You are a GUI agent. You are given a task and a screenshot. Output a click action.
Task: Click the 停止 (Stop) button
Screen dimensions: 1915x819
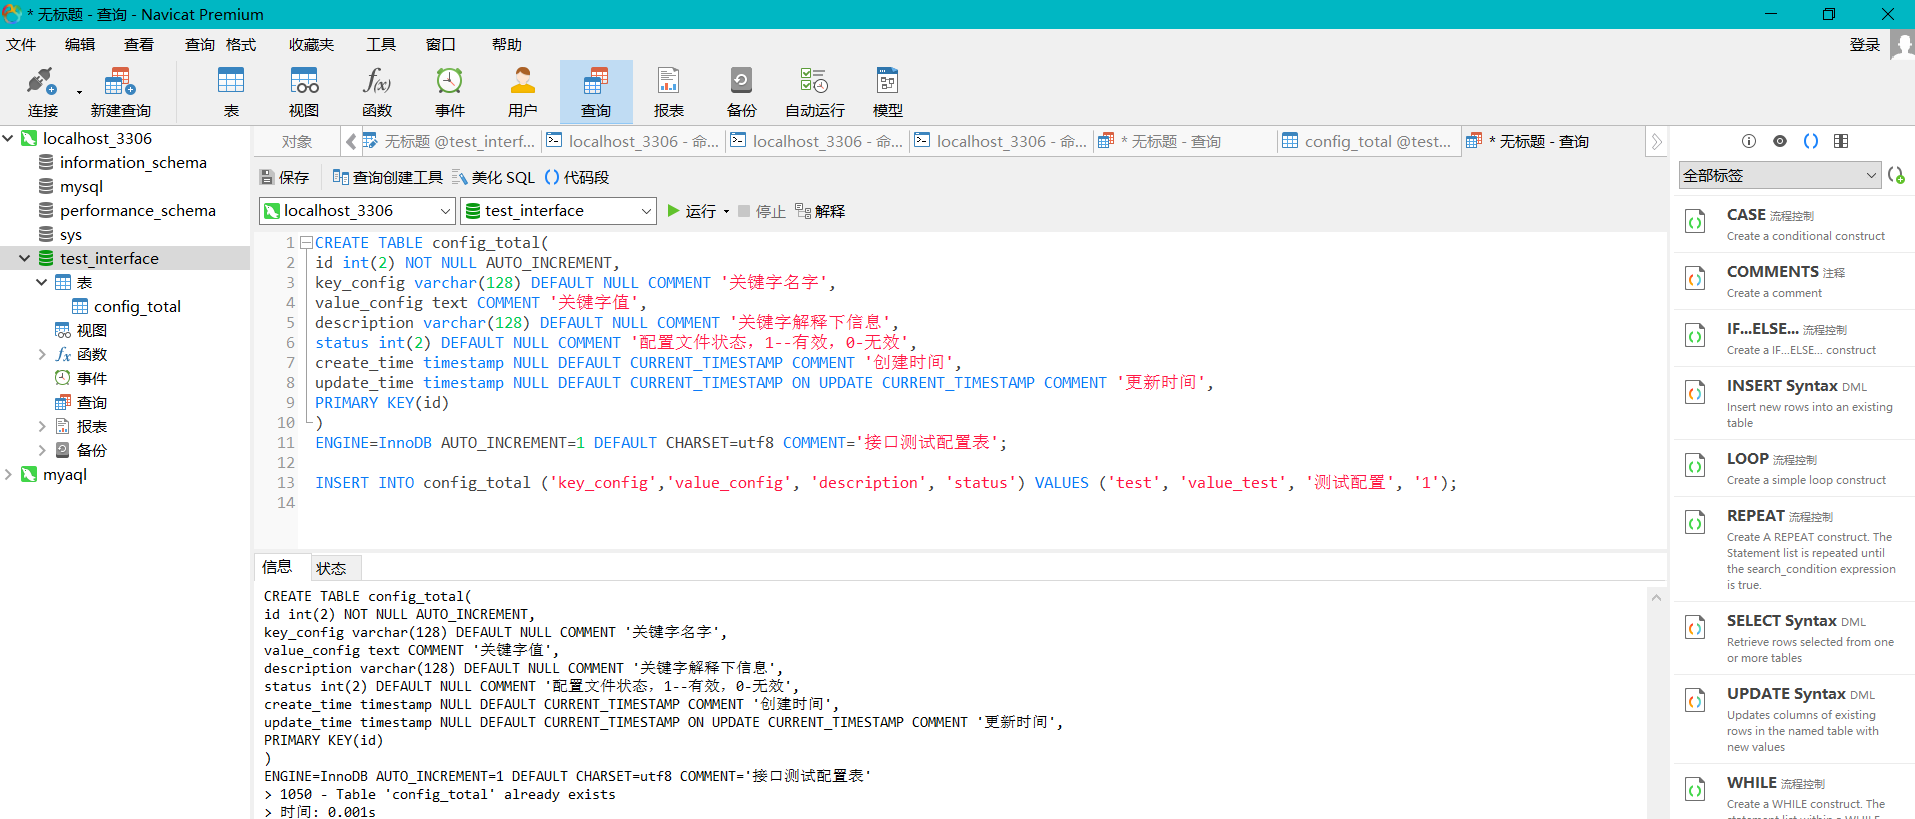pos(761,211)
